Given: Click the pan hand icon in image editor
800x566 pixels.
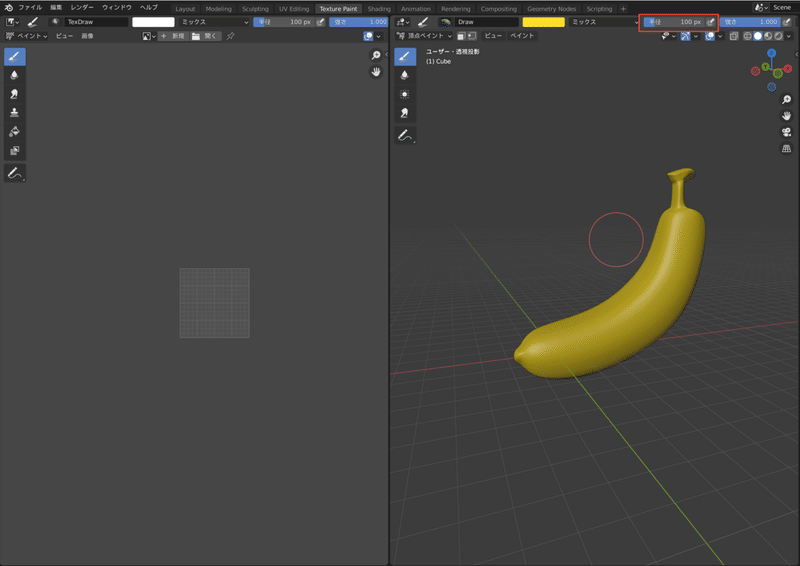Looking at the screenshot, I should click(x=376, y=72).
